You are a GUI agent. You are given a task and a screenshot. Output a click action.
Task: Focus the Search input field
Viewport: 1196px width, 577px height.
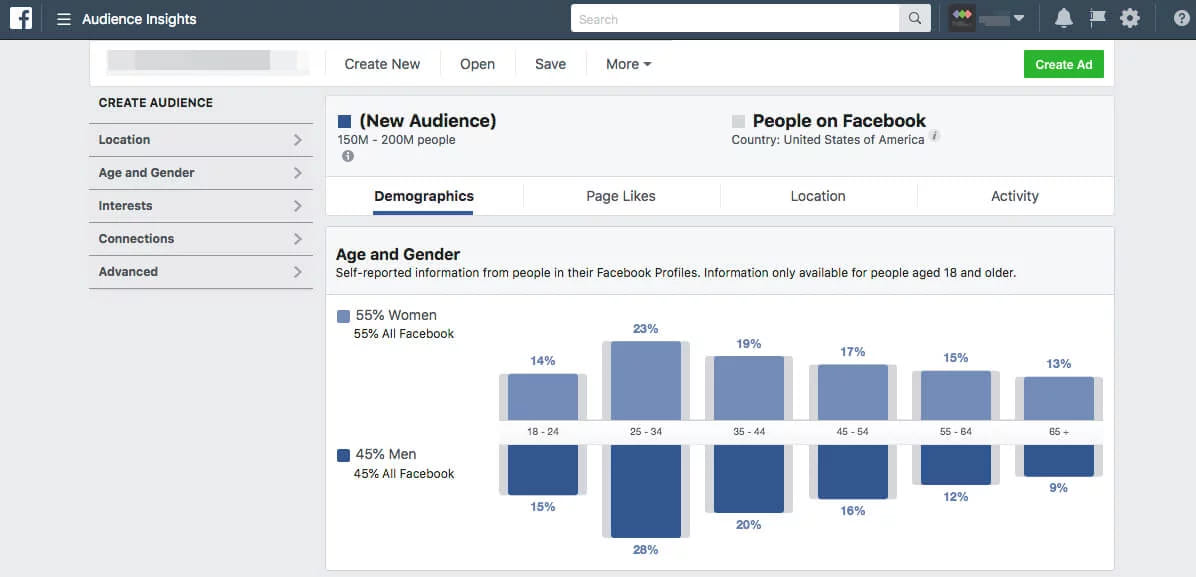coord(735,19)
